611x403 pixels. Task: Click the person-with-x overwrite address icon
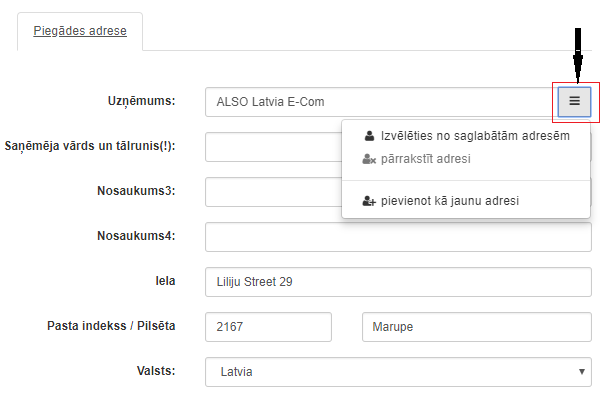coord(369,159)
